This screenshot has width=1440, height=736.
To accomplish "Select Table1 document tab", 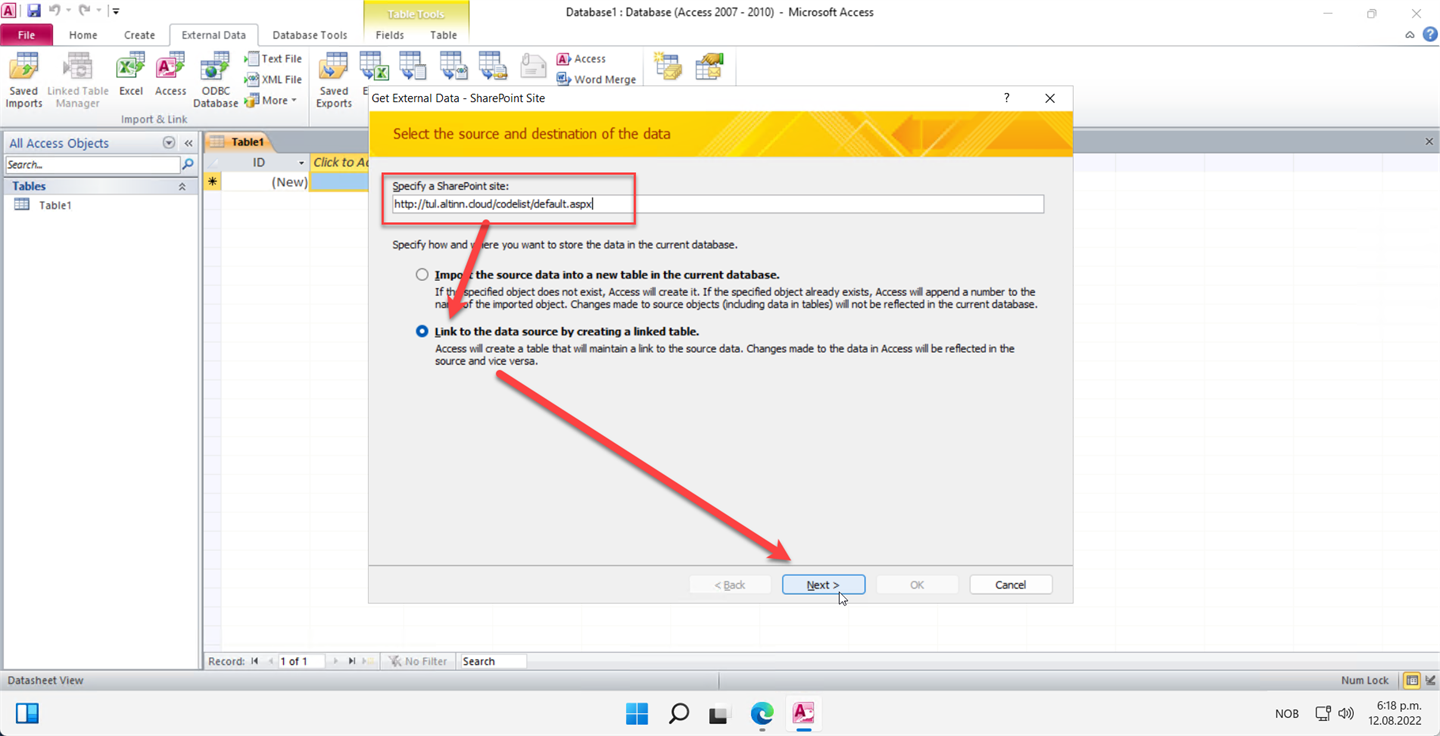I will 238,142.
